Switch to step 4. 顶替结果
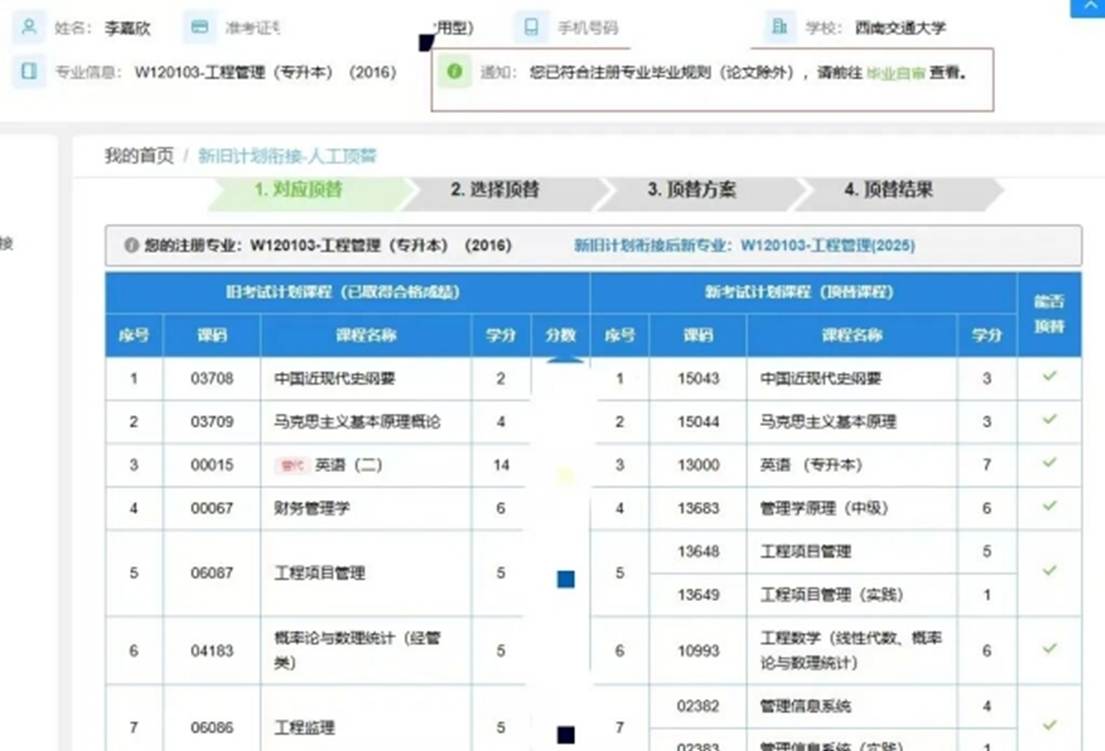 889,190
